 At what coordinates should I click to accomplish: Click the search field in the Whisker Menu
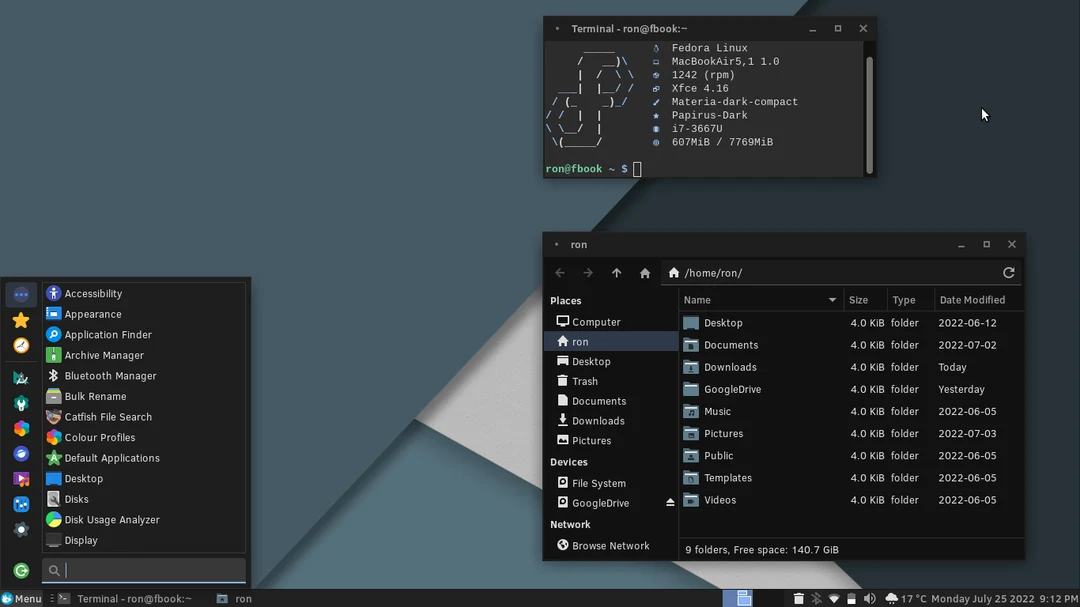pos(144,570)
